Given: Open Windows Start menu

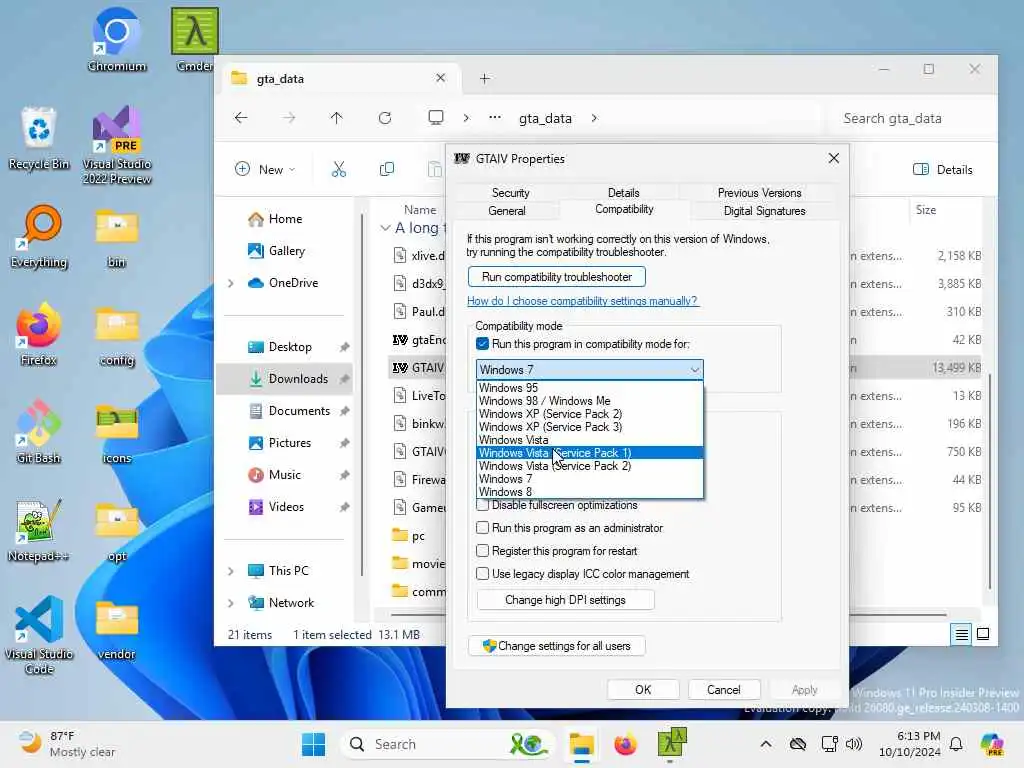Looking at the screenshot, I should tap(313, 744).
